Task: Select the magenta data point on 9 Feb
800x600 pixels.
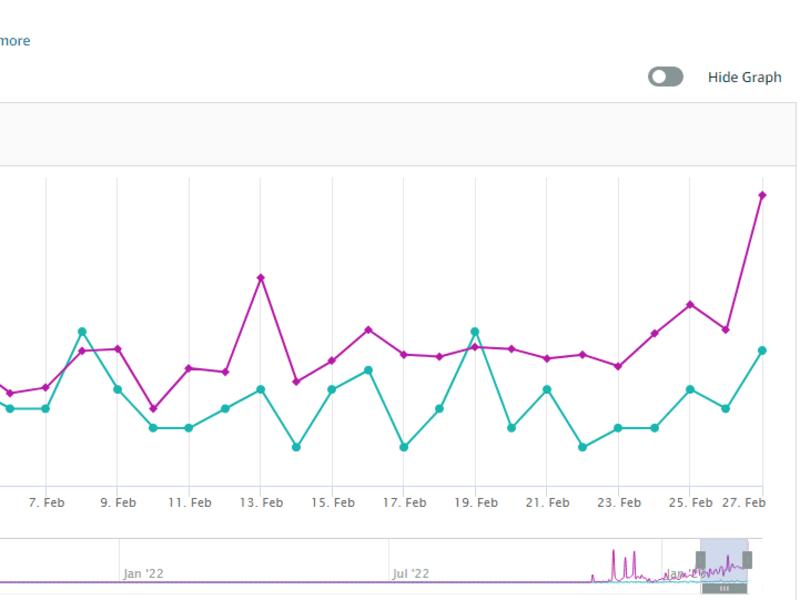Action: click(x=118, y=349)
